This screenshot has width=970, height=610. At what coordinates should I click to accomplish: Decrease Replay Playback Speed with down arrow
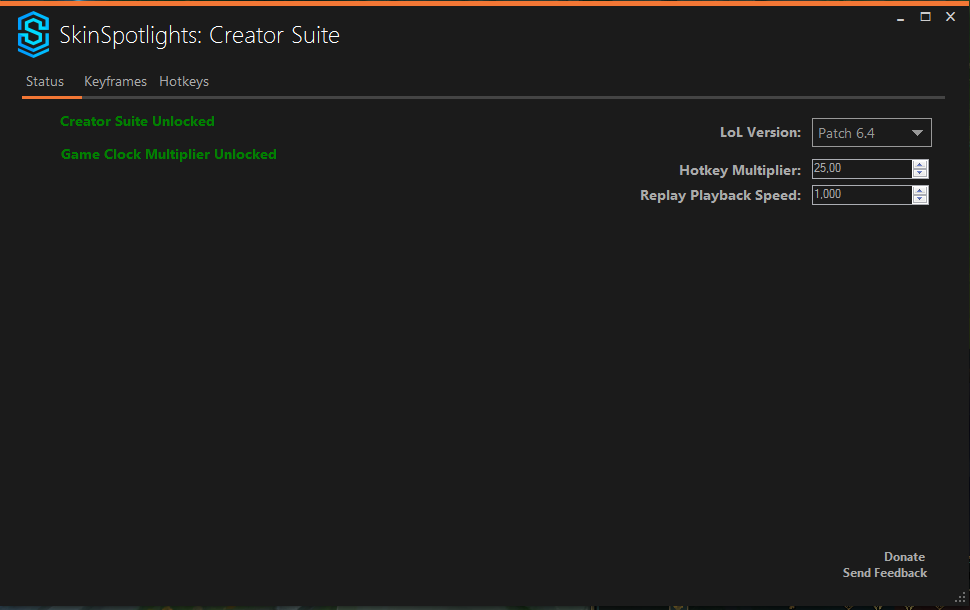coord(920,199)
